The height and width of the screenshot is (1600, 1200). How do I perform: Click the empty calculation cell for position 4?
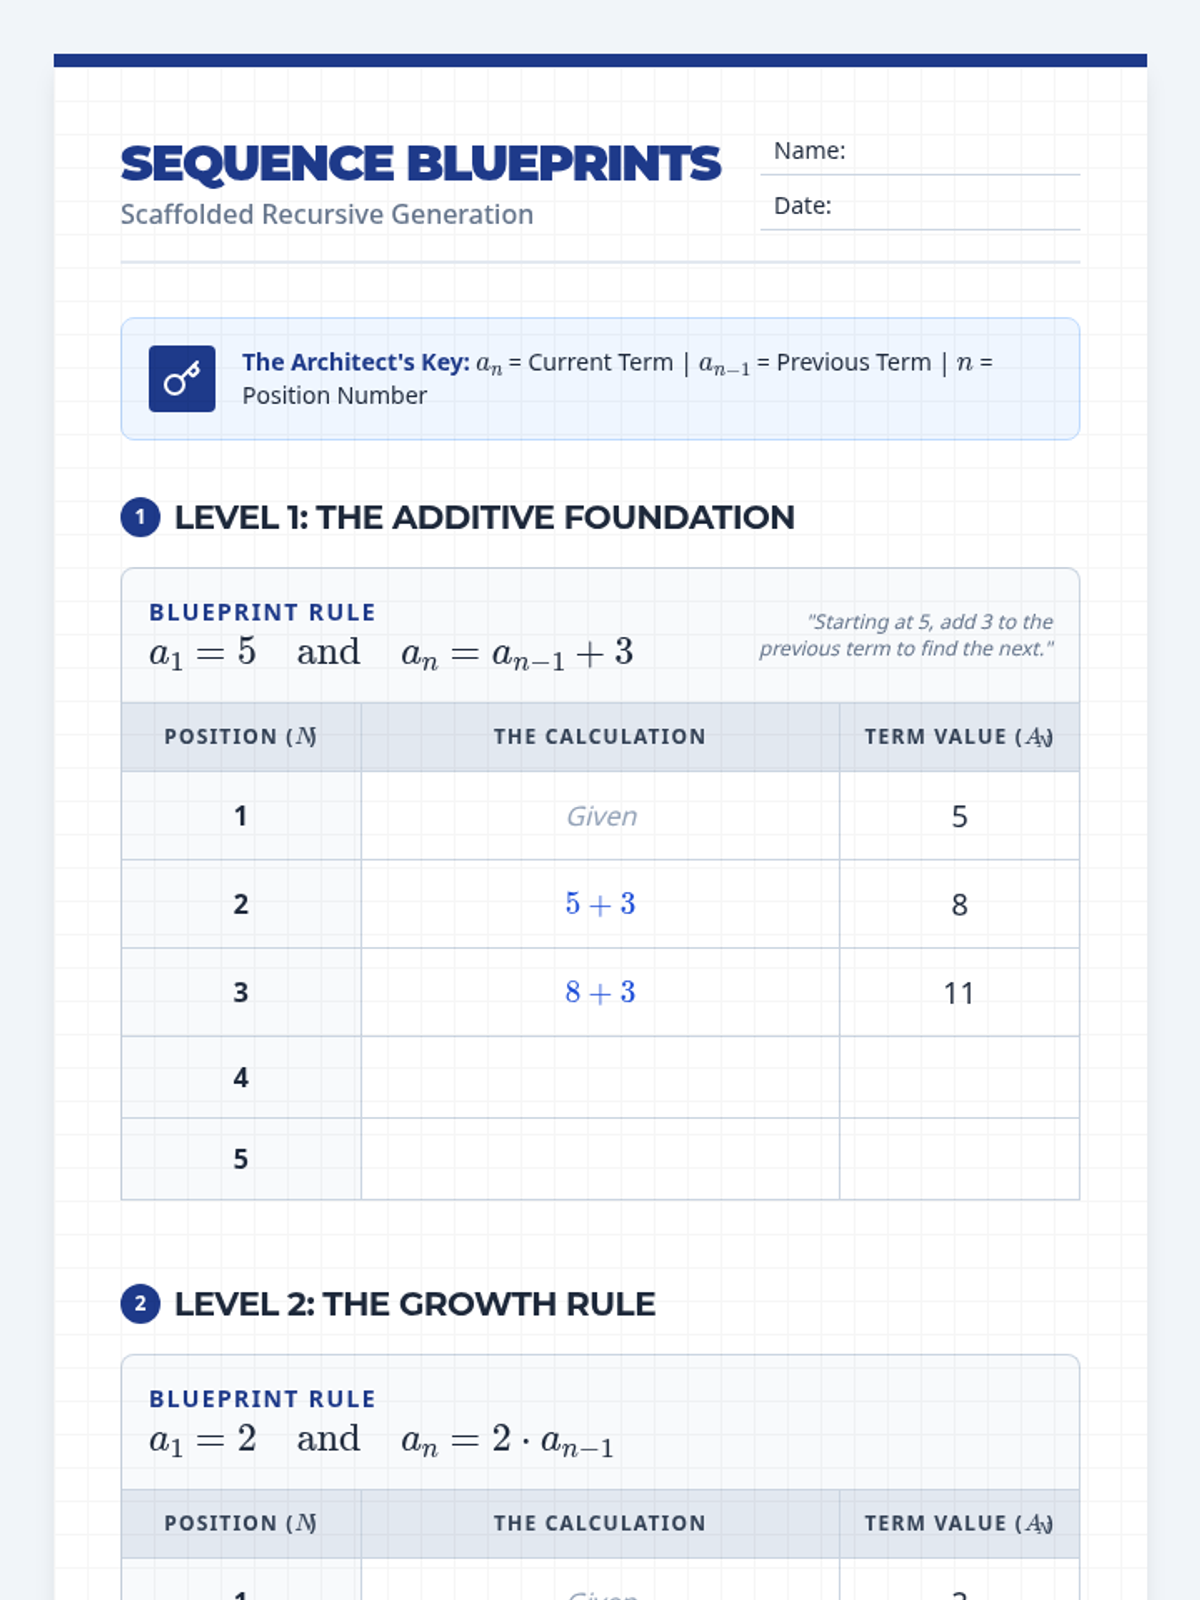[x=600, y=1078]
